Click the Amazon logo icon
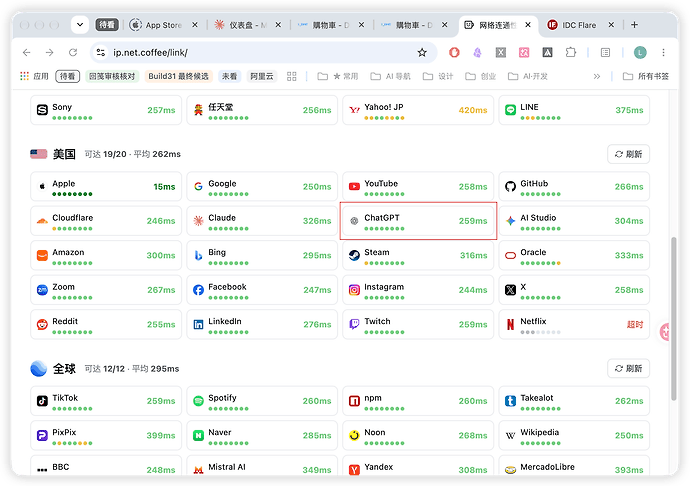 click(x=42, y=256)
